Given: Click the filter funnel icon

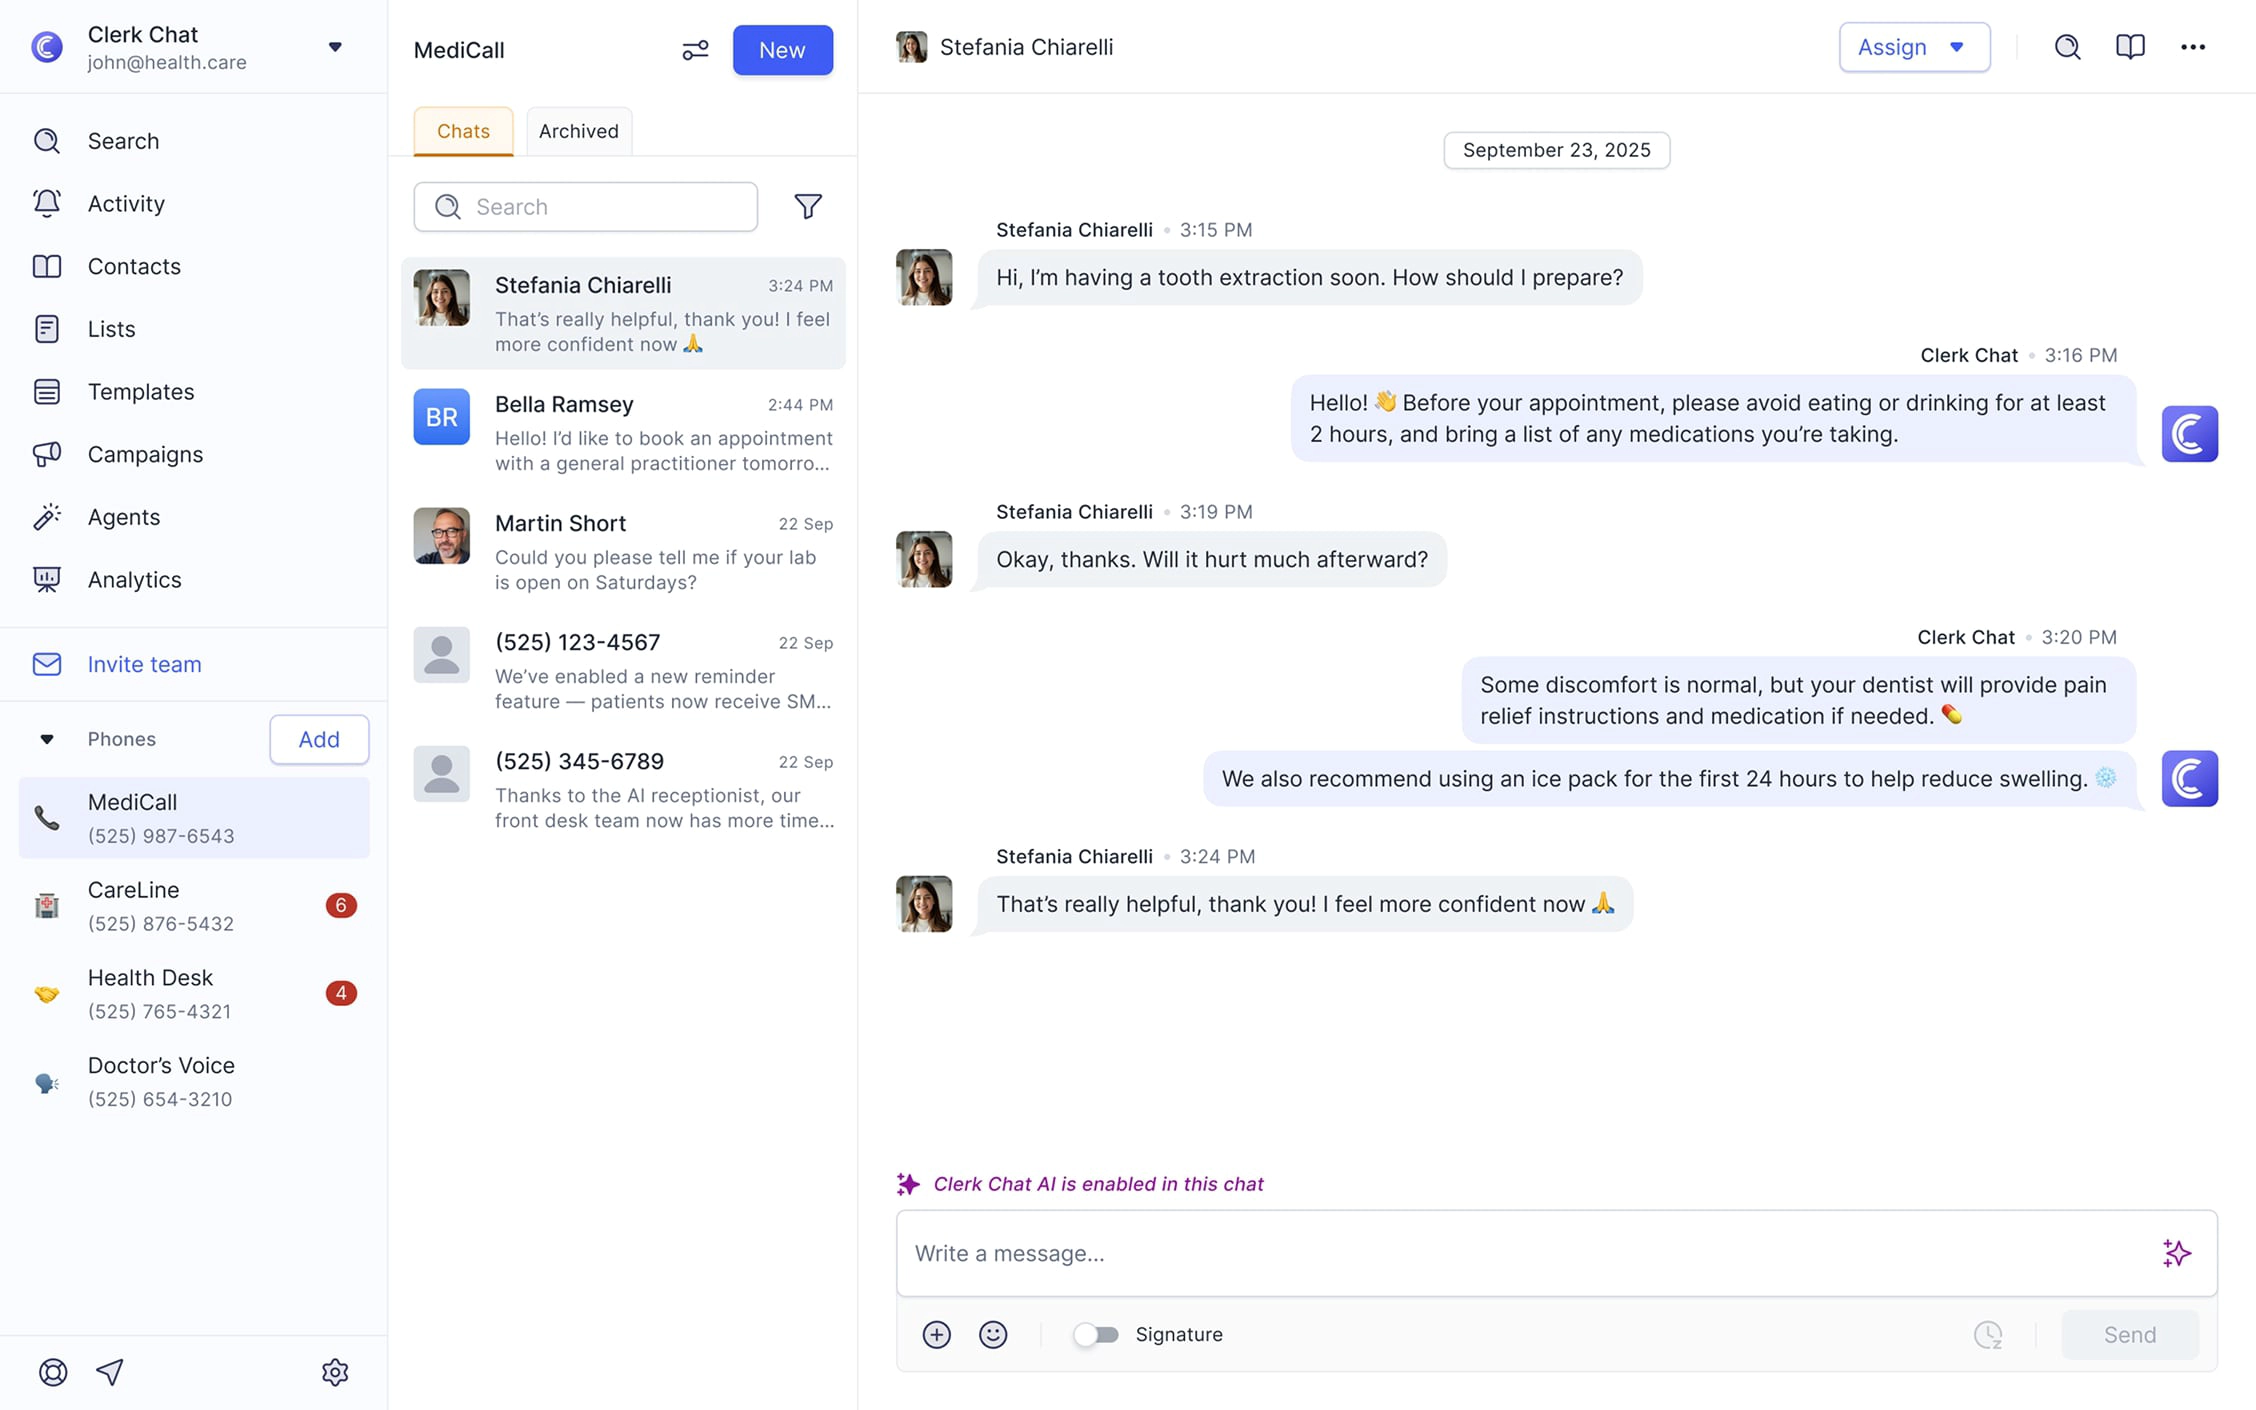Looking at the screenshot, I should pos(808,206).
